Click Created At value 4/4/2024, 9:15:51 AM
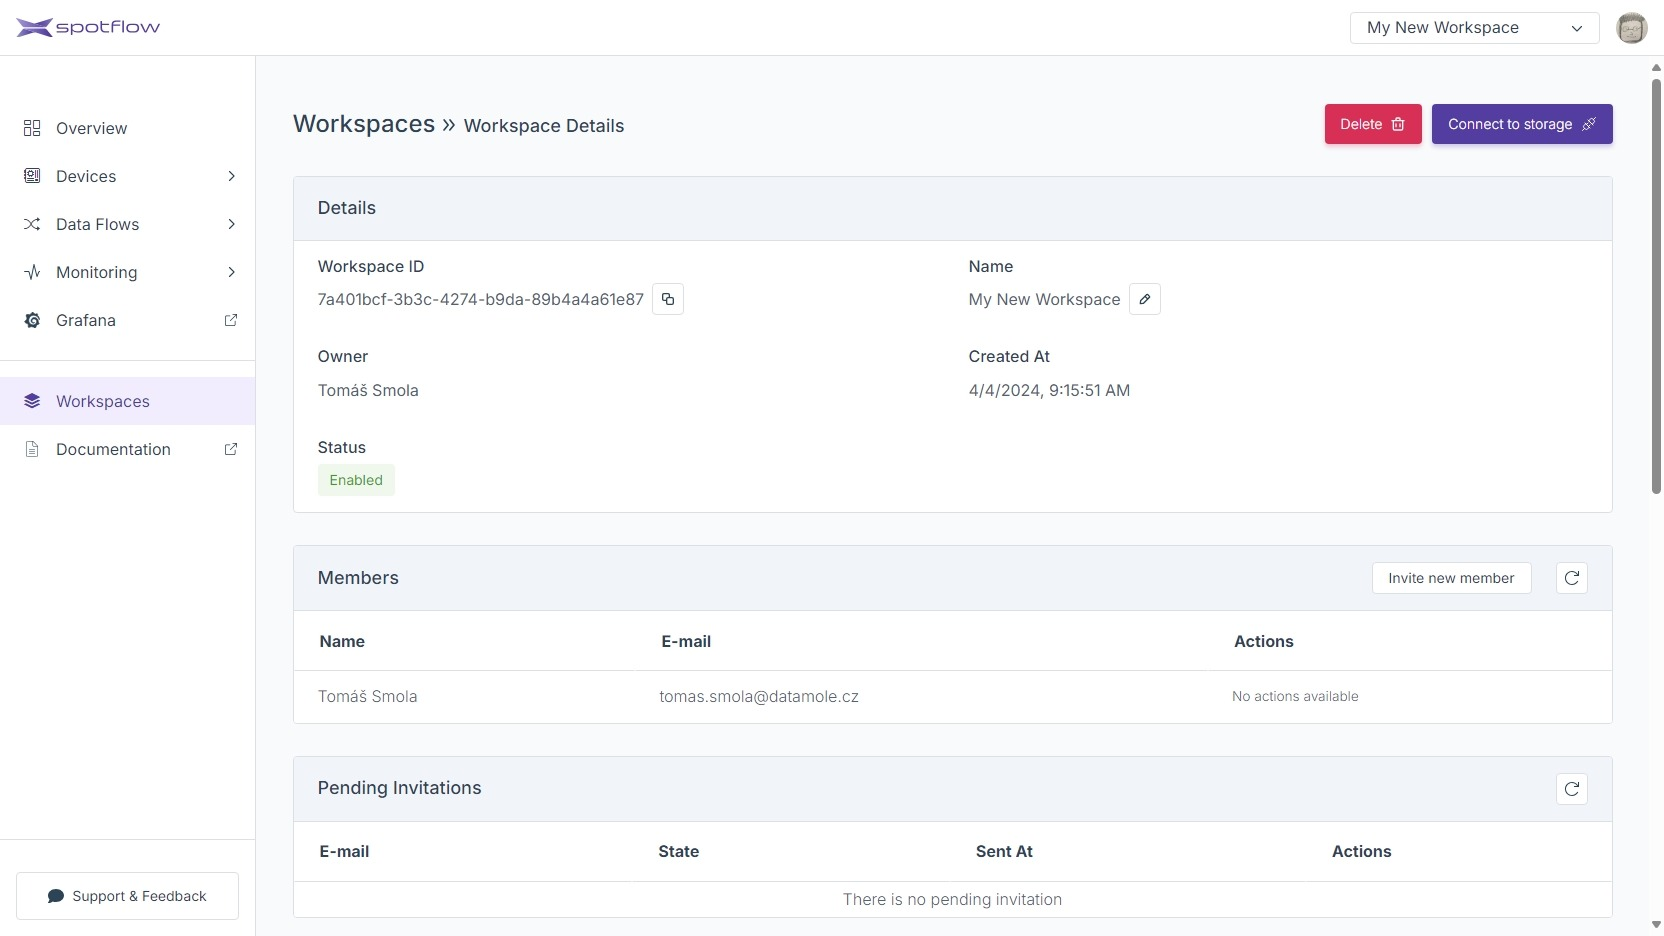The width and height of the screenshot is (1664, 936). click(1049, 390)
